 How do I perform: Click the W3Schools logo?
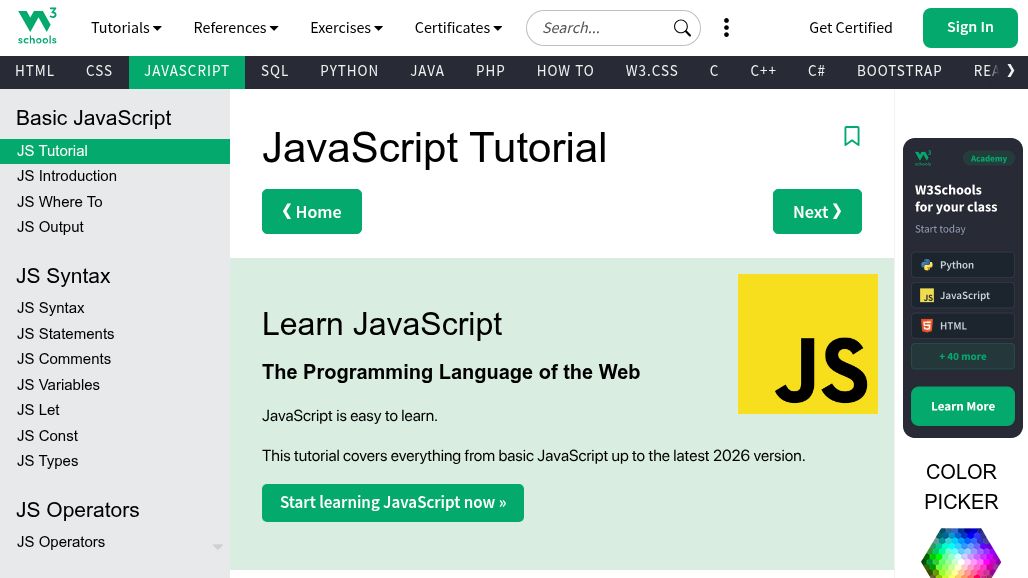pos(37,27)
